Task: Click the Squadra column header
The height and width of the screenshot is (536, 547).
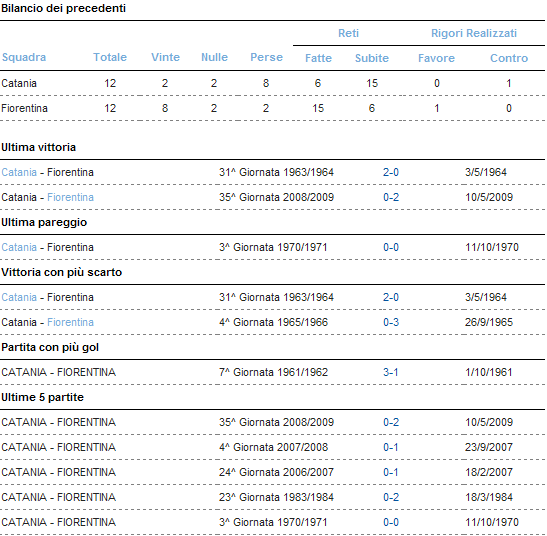Action: [24, 57]
